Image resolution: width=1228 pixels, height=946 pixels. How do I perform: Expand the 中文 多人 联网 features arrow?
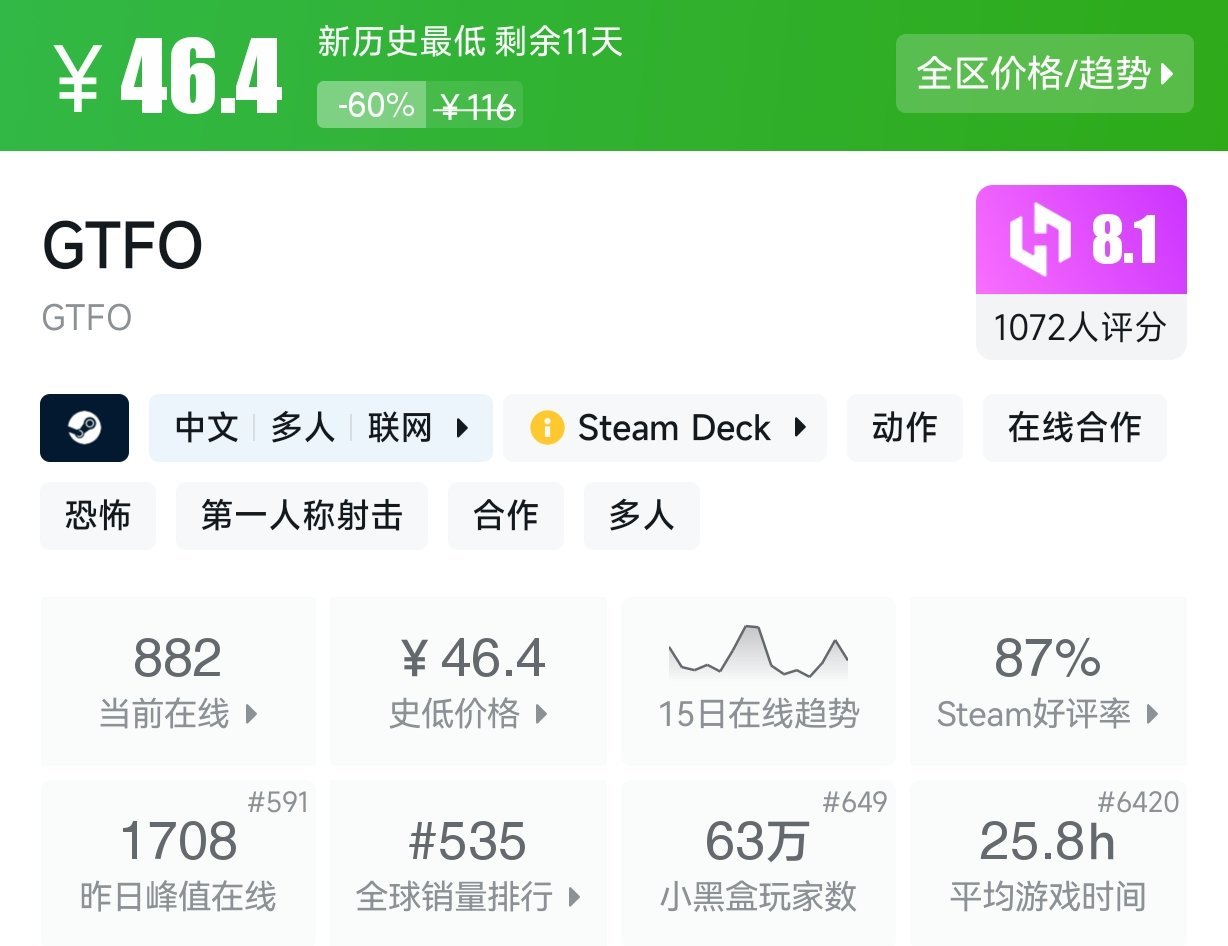pyautogui.click(x=462, y=428)
